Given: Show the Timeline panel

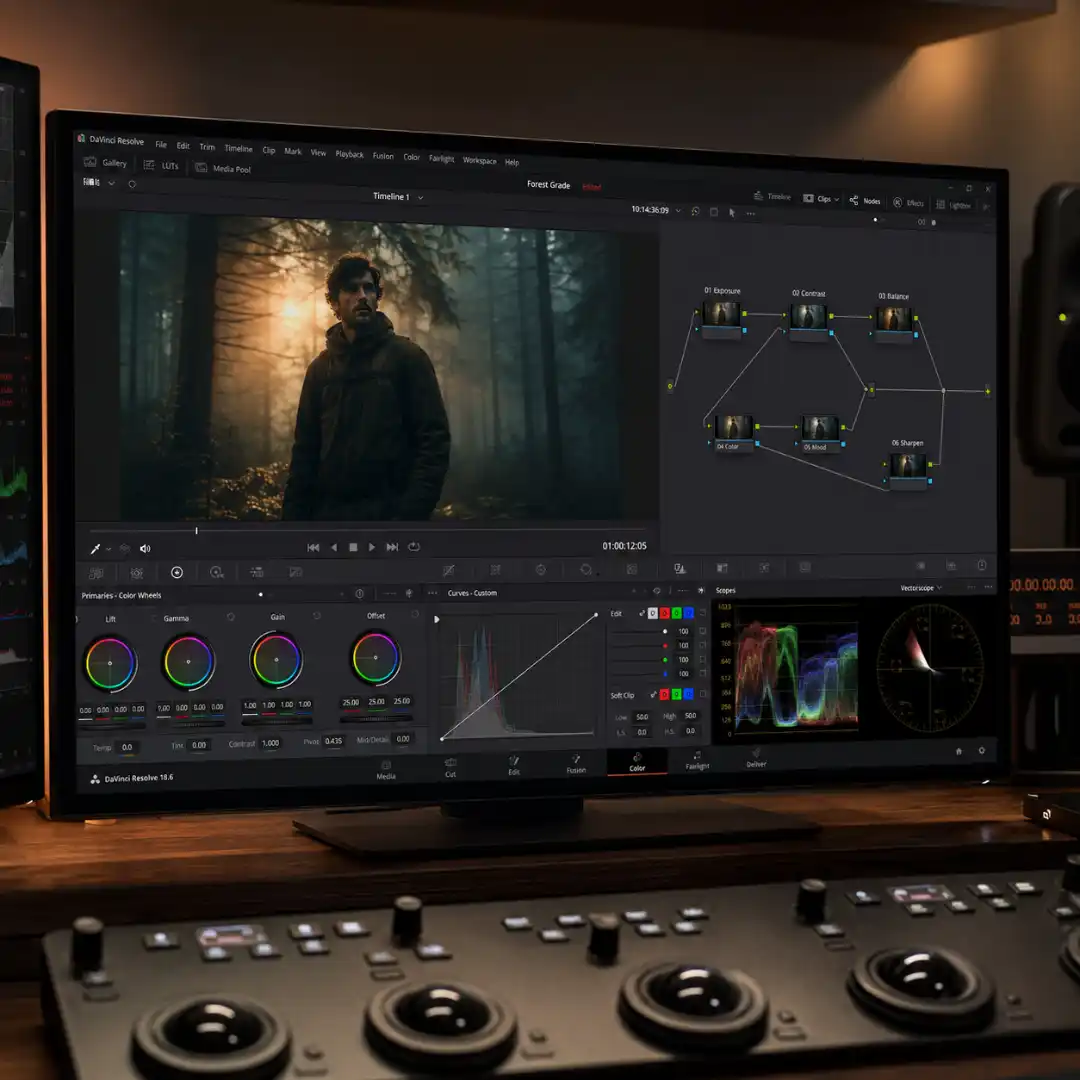Looking at the screenshot, I should (x=773, y=196).
